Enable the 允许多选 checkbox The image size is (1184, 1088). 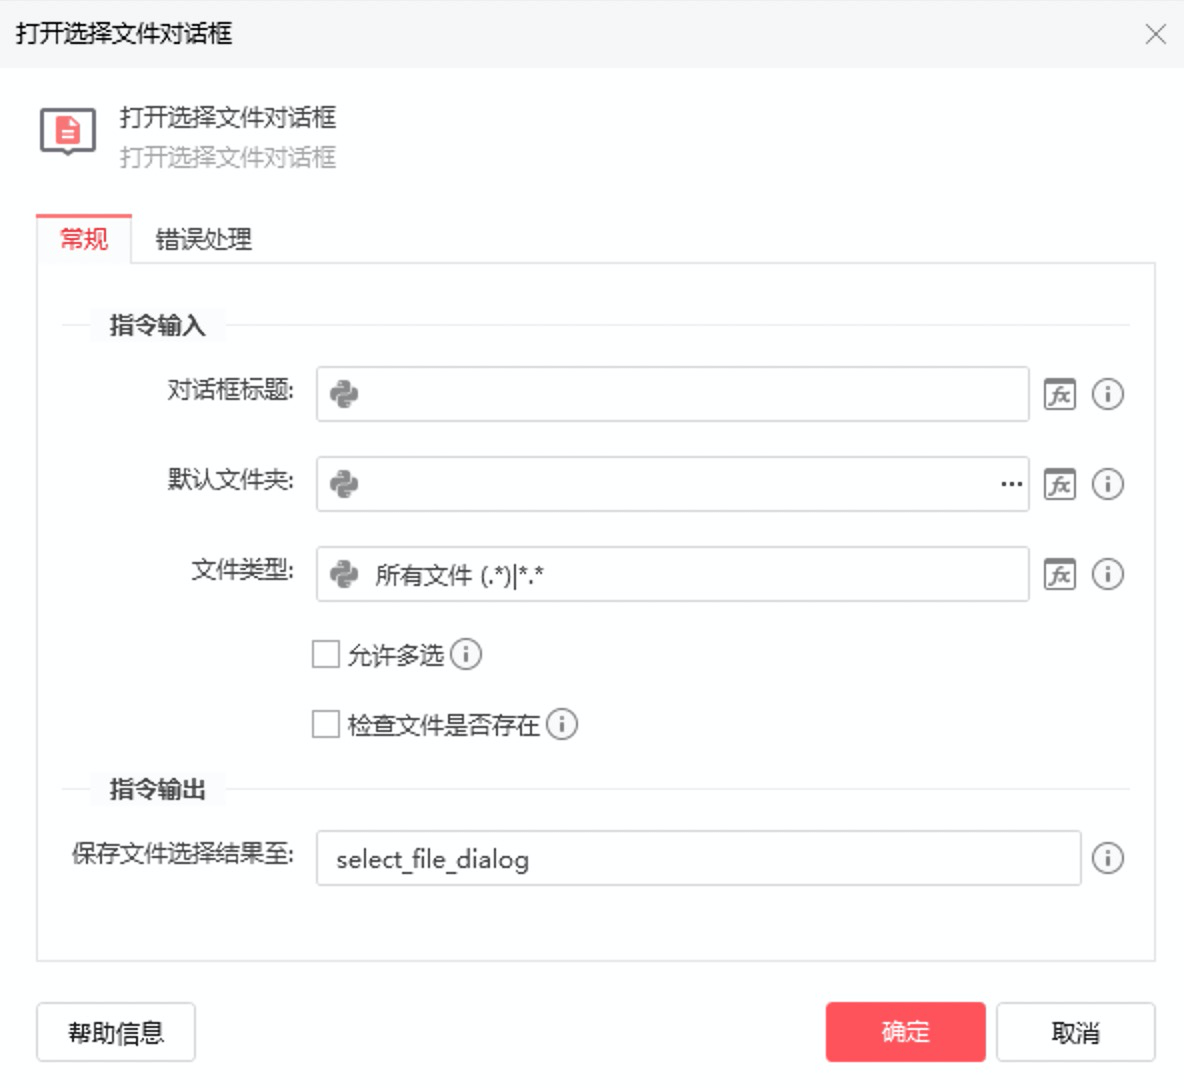tap(325, 654)
